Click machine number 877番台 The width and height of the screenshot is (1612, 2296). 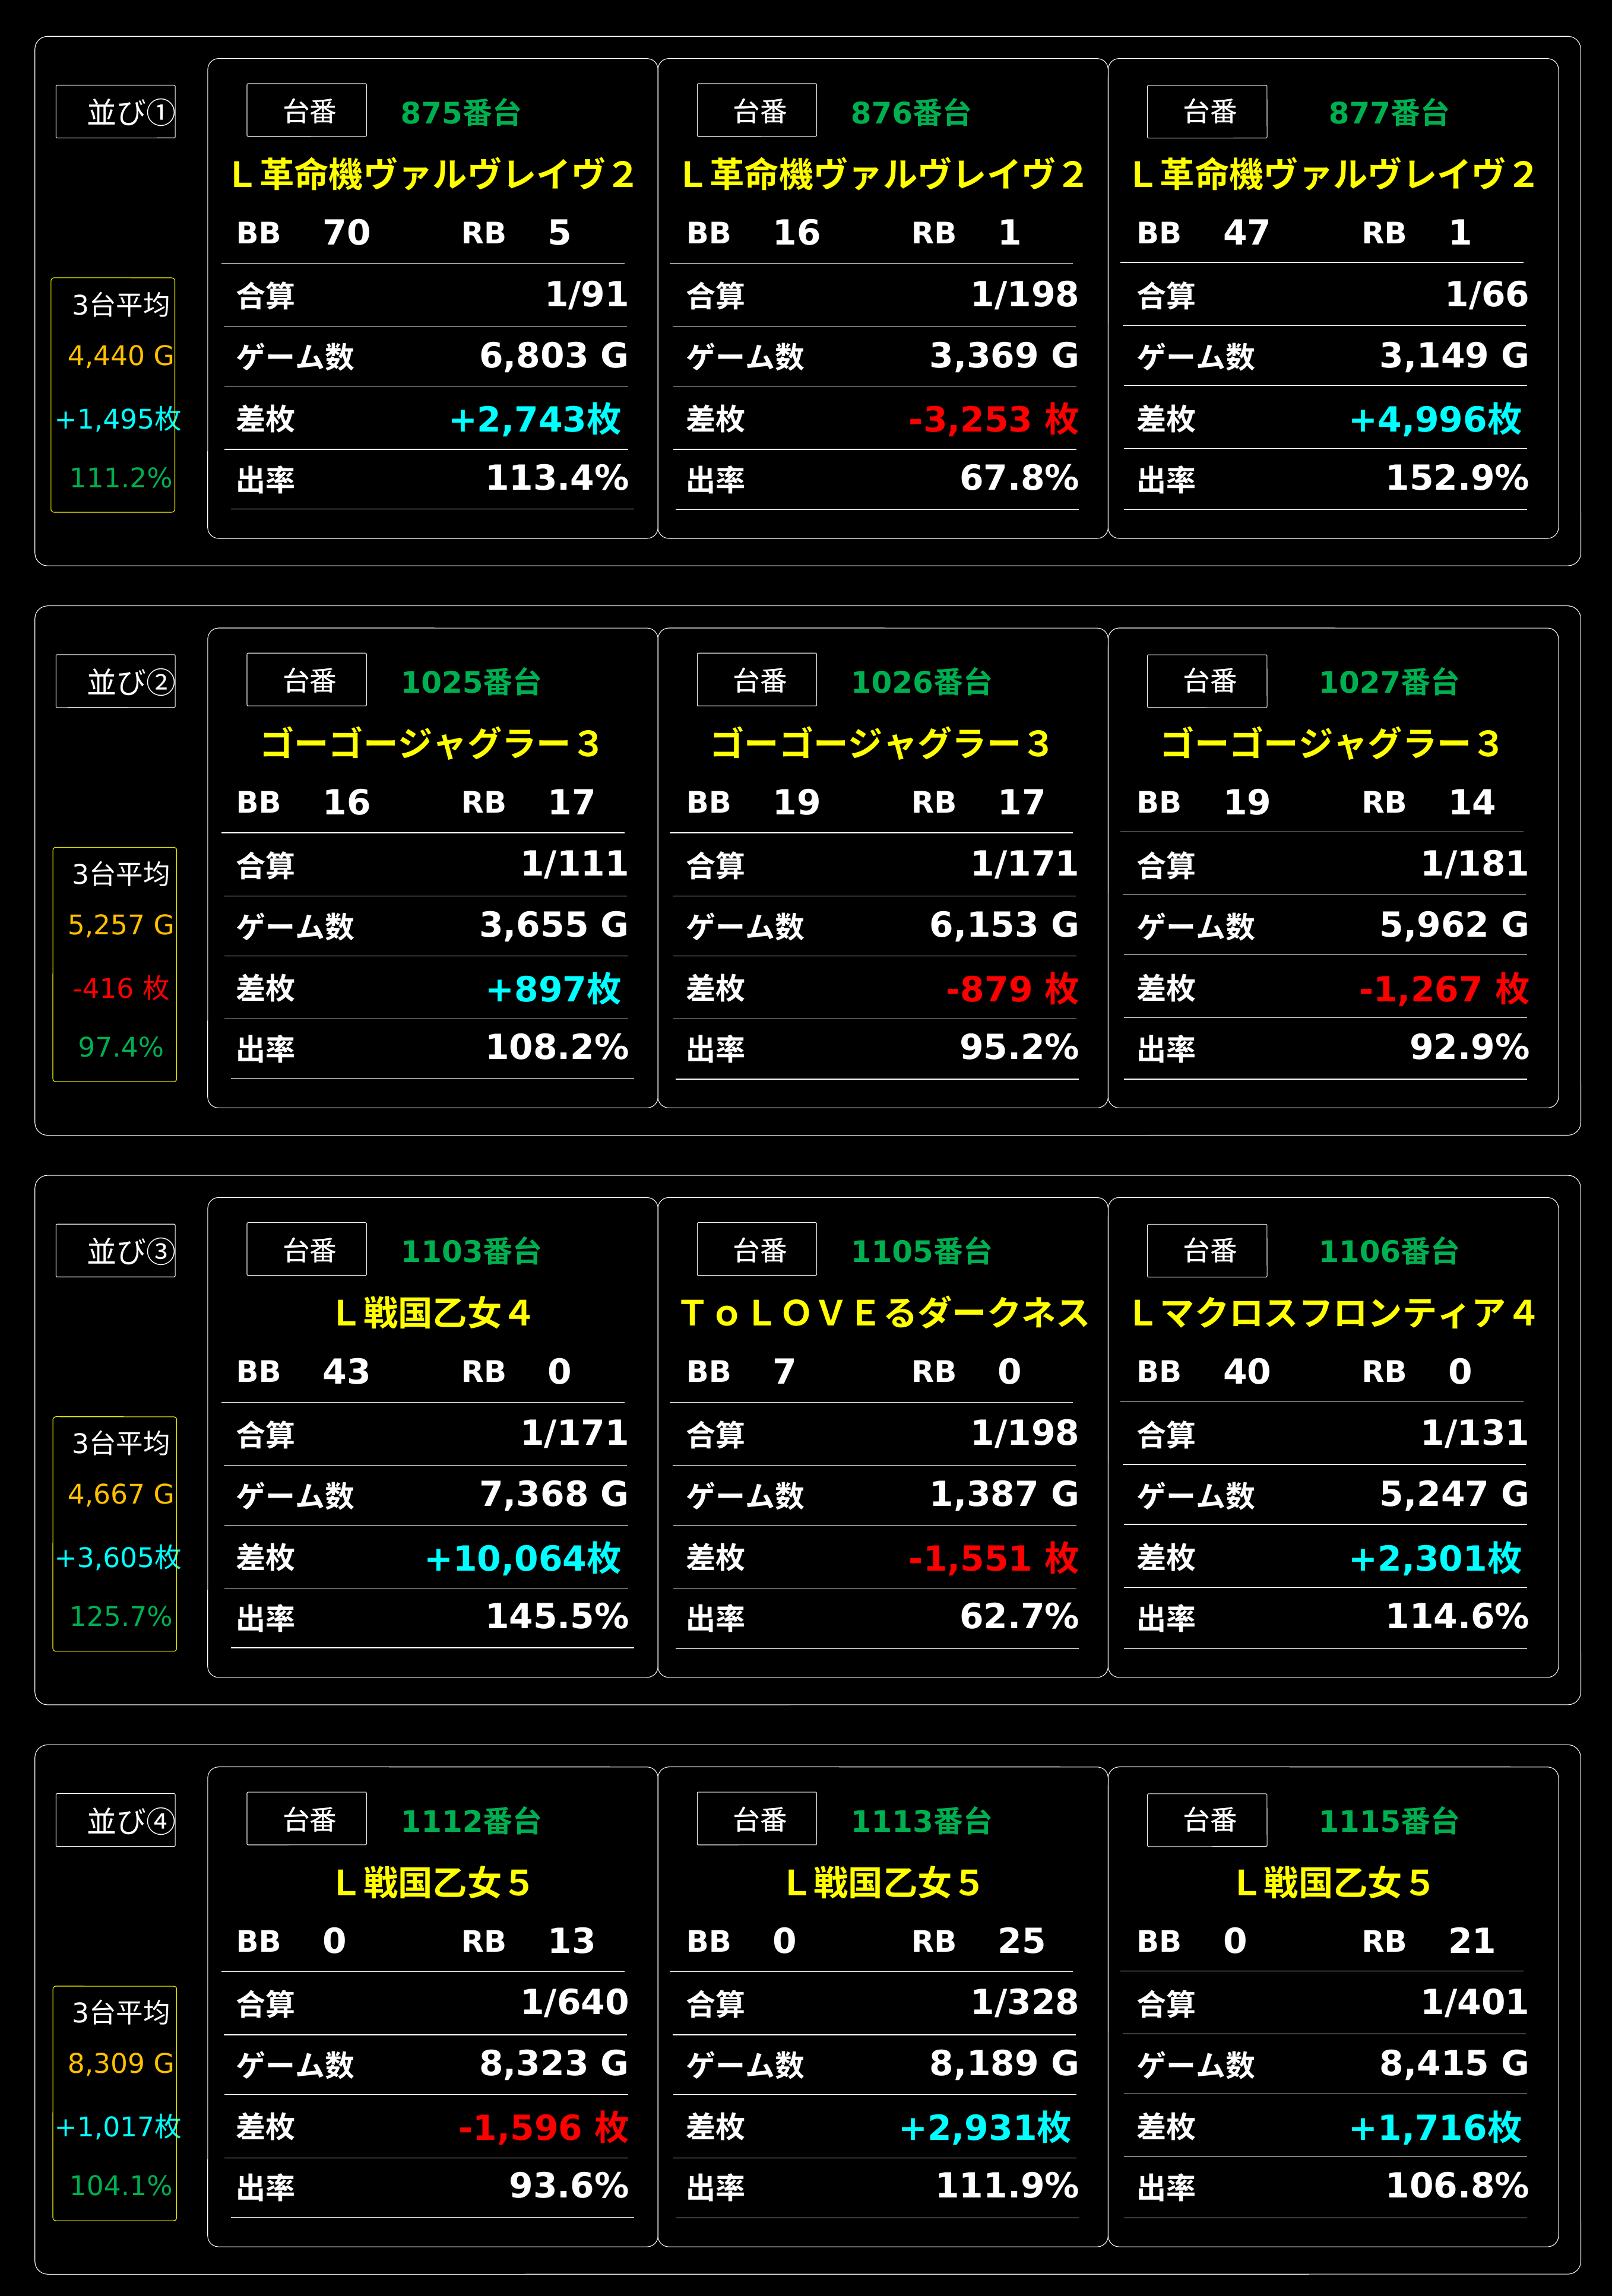1389,113
